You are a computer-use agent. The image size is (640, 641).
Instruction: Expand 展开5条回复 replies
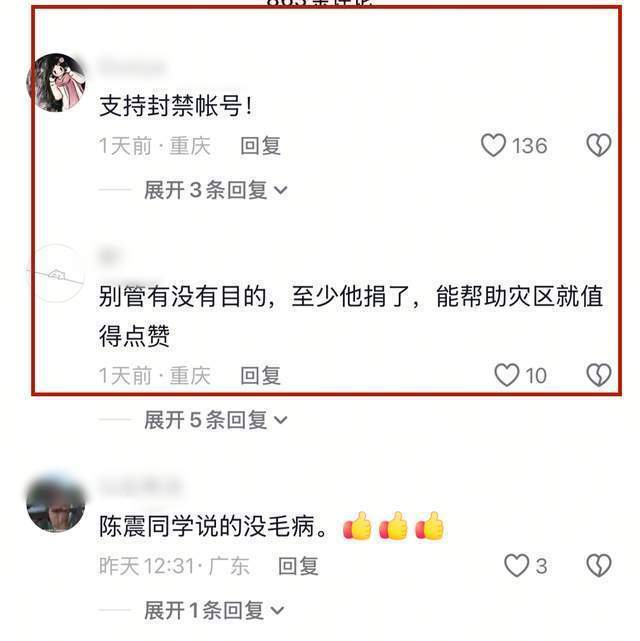click(x=216, y=420)
